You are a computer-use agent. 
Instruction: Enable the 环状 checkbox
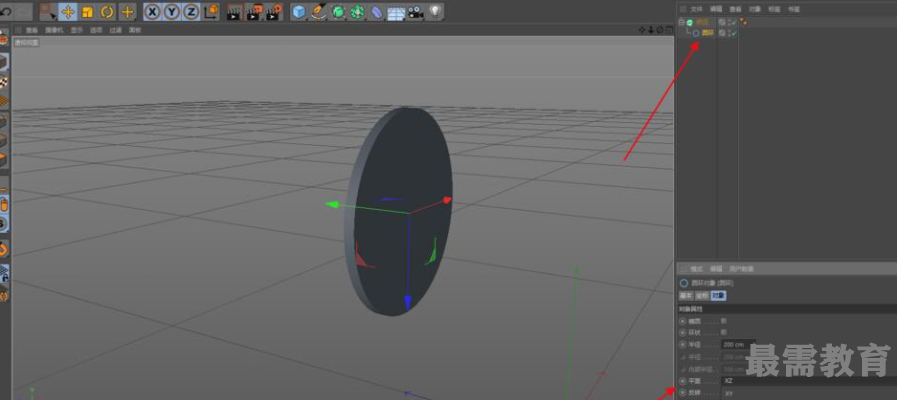(x=724, y=332)
